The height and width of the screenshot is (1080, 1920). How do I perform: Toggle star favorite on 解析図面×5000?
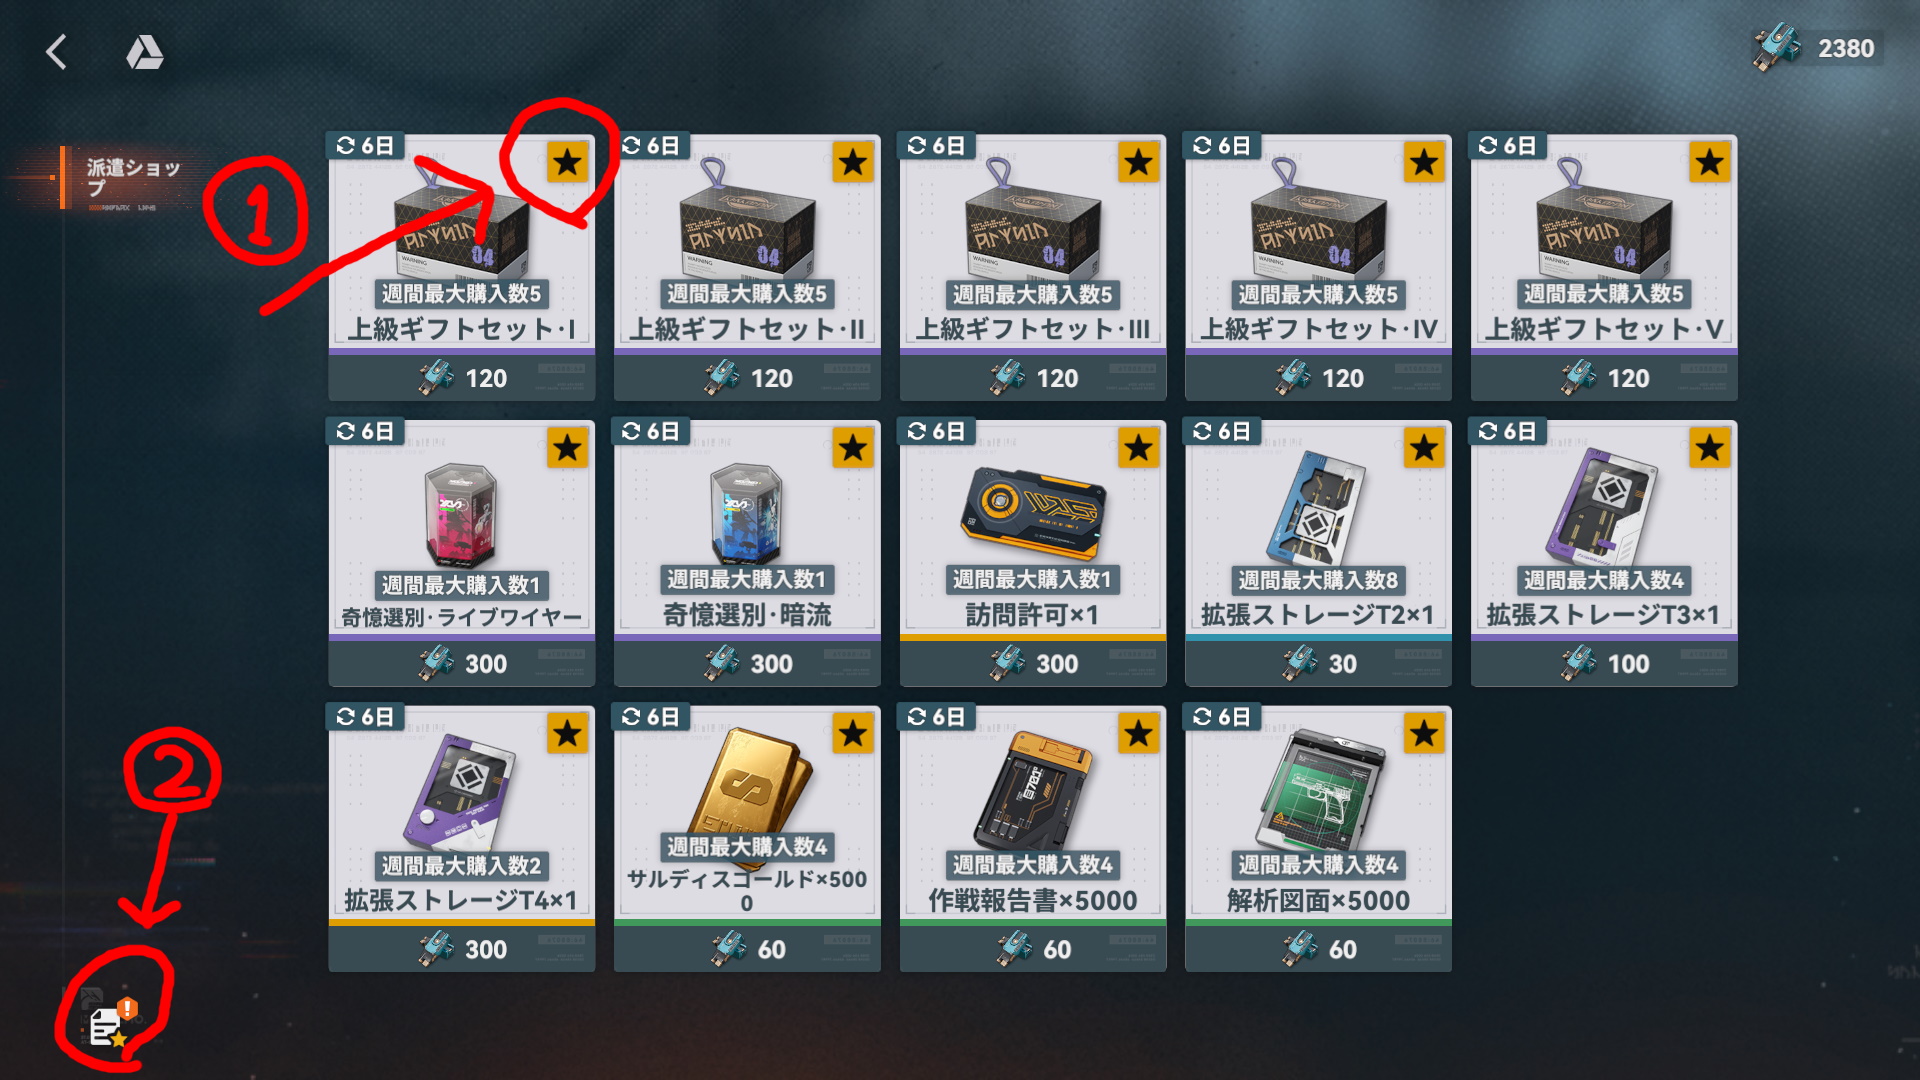[1424, 734]
